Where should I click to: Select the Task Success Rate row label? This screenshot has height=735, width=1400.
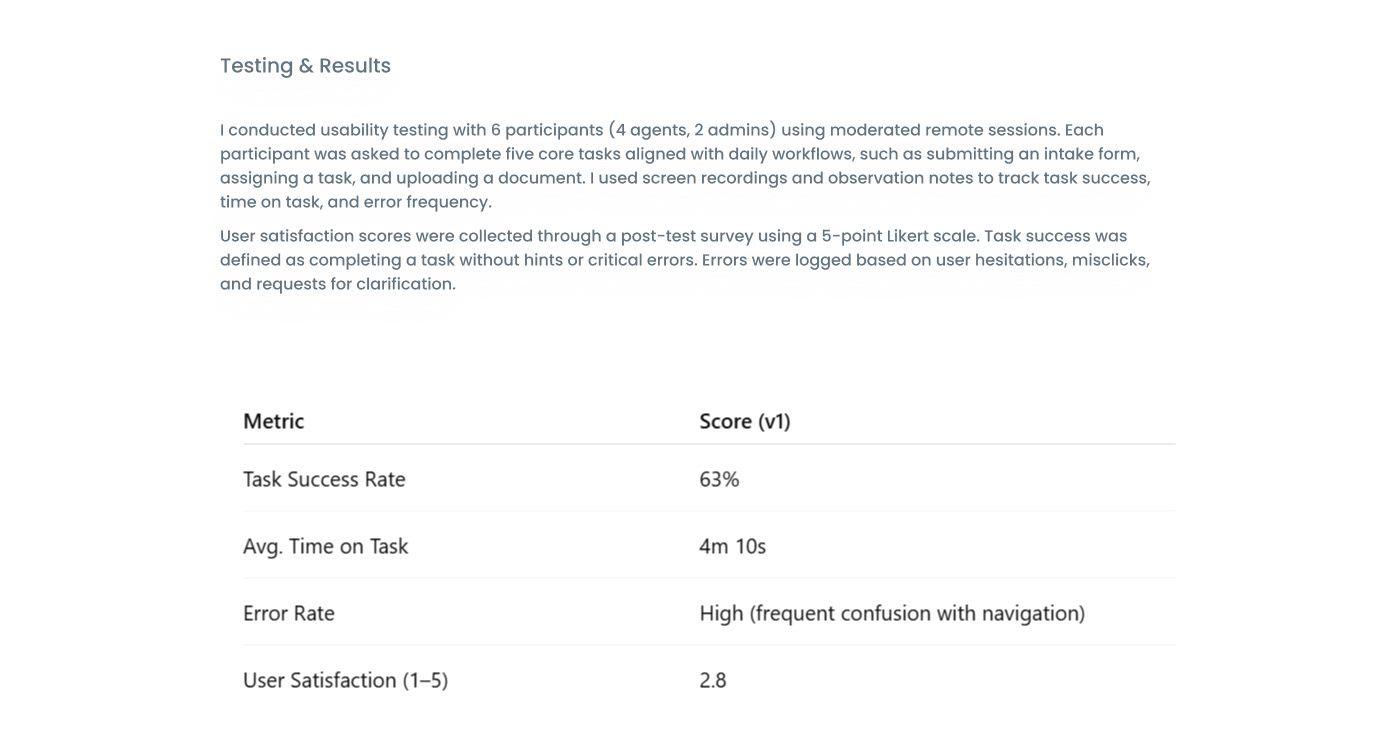pos(324,479)
